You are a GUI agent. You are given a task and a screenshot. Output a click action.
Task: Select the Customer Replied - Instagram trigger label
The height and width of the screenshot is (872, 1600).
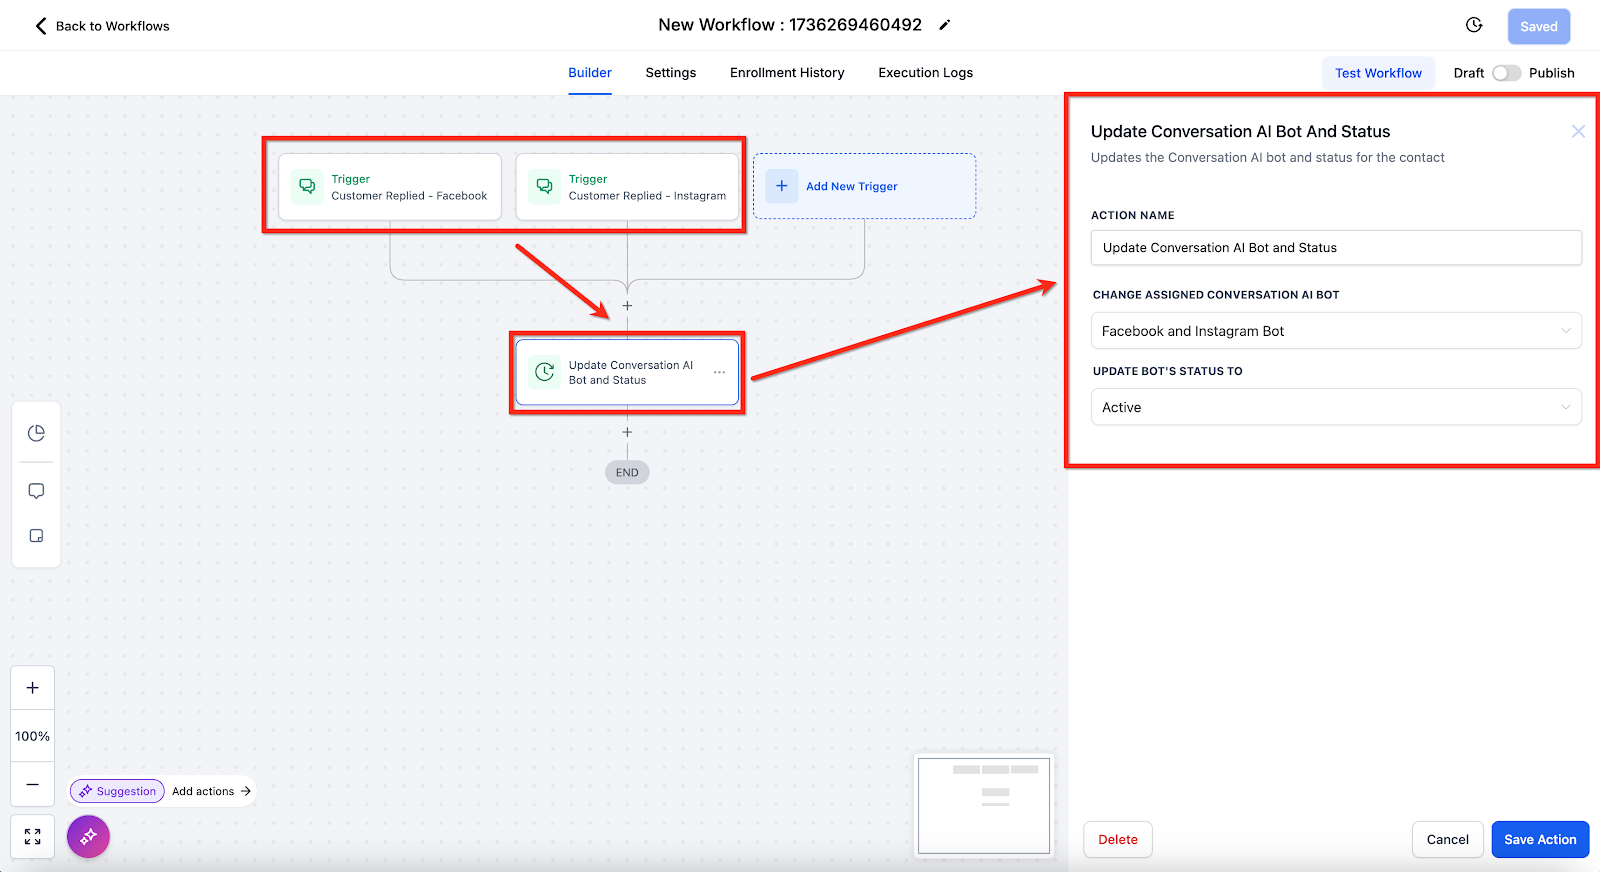point(647,196)
